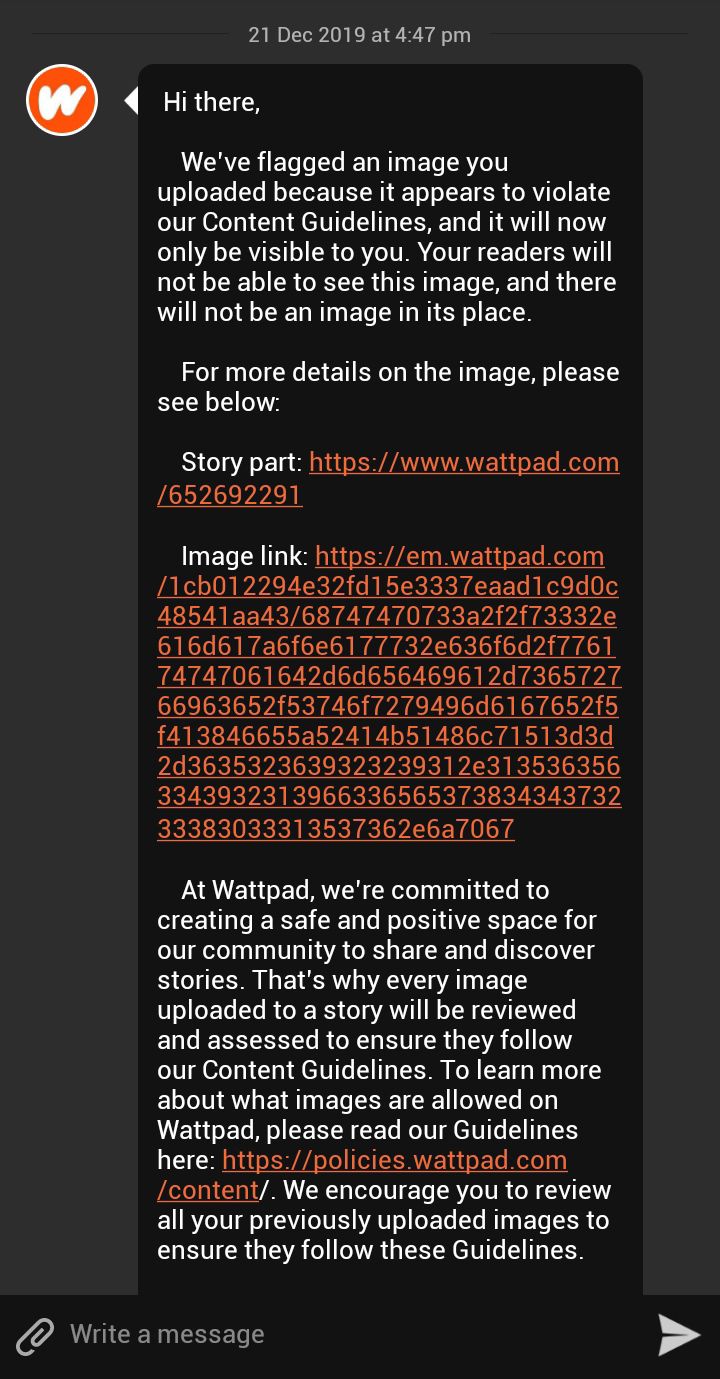Image resolution: width=720 pixels, height=1379 pixels.
Task: Tap the 'For more details on the image' text
Action: pyautogui.click(x=388, y=387)
